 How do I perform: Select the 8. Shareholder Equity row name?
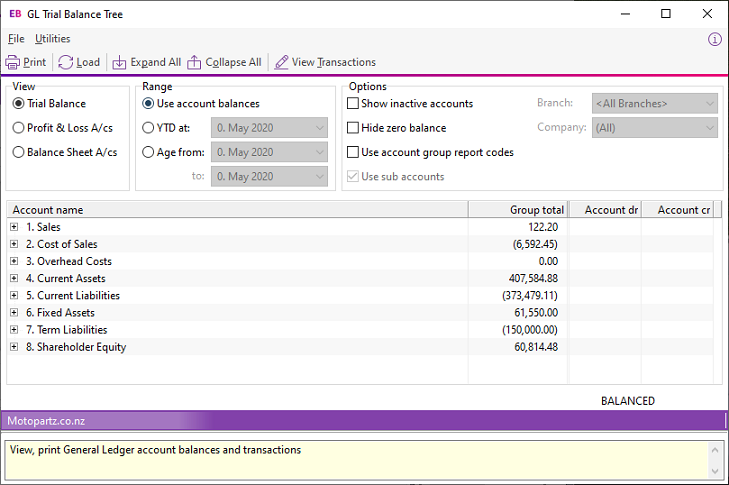pyautogui.click(x=76, y=347)
